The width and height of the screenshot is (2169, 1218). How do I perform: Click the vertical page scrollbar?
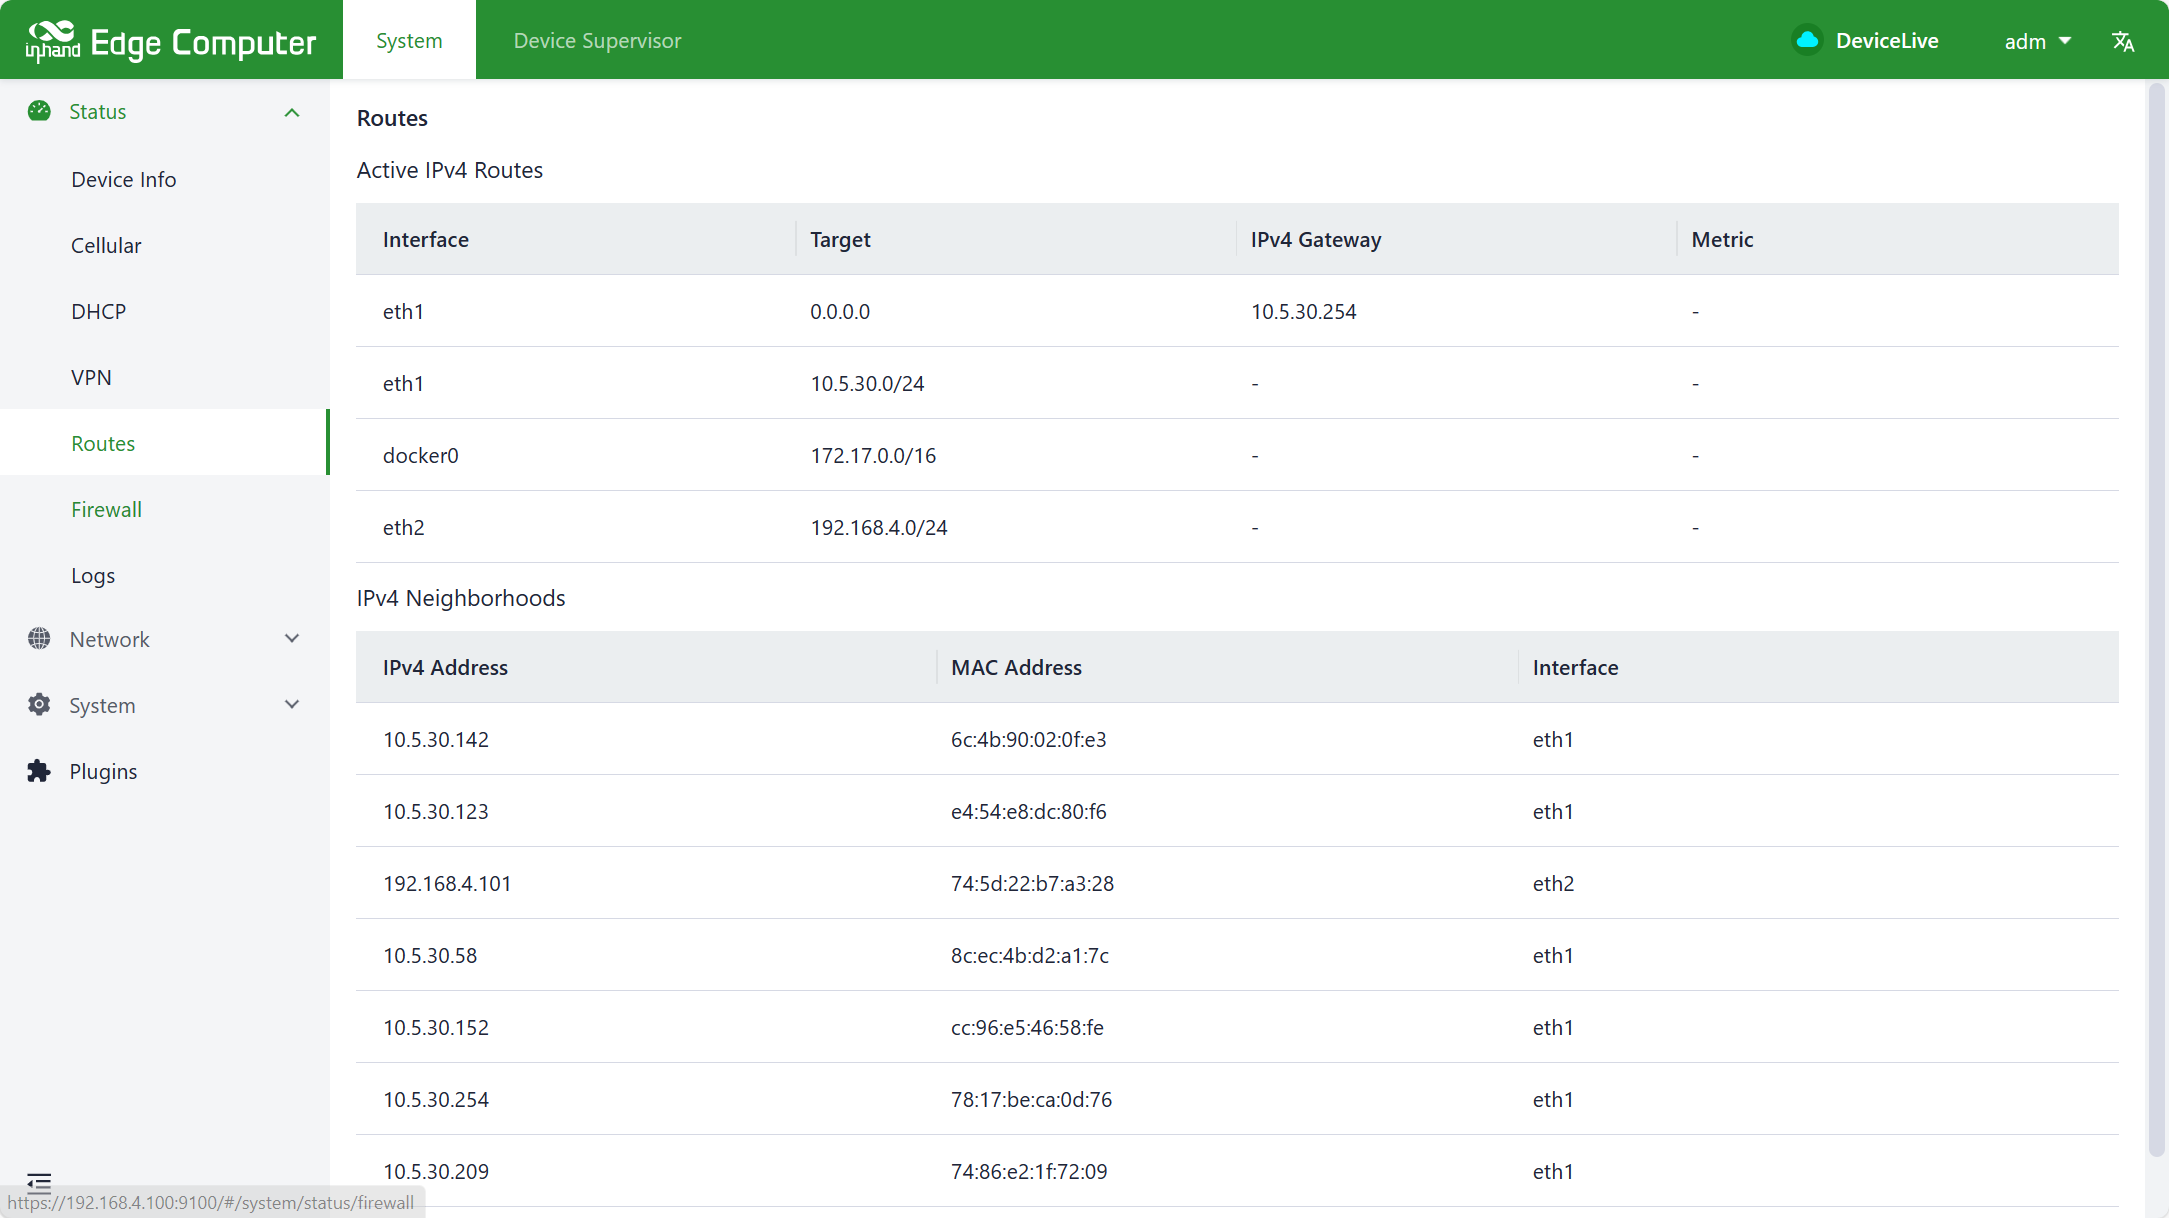click(x=2157, y=620)
